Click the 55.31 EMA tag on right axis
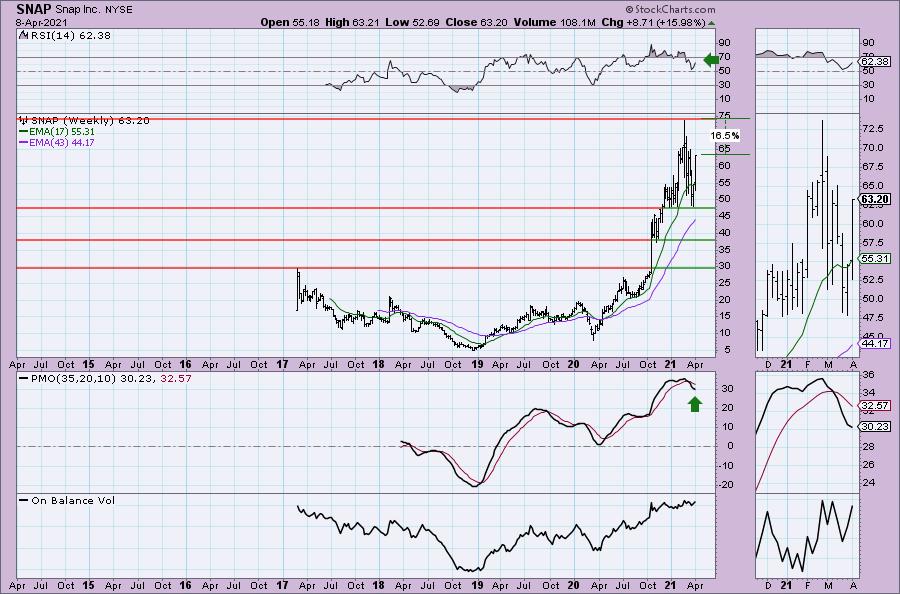The image size is (900, 594). (x=875, y=259)
